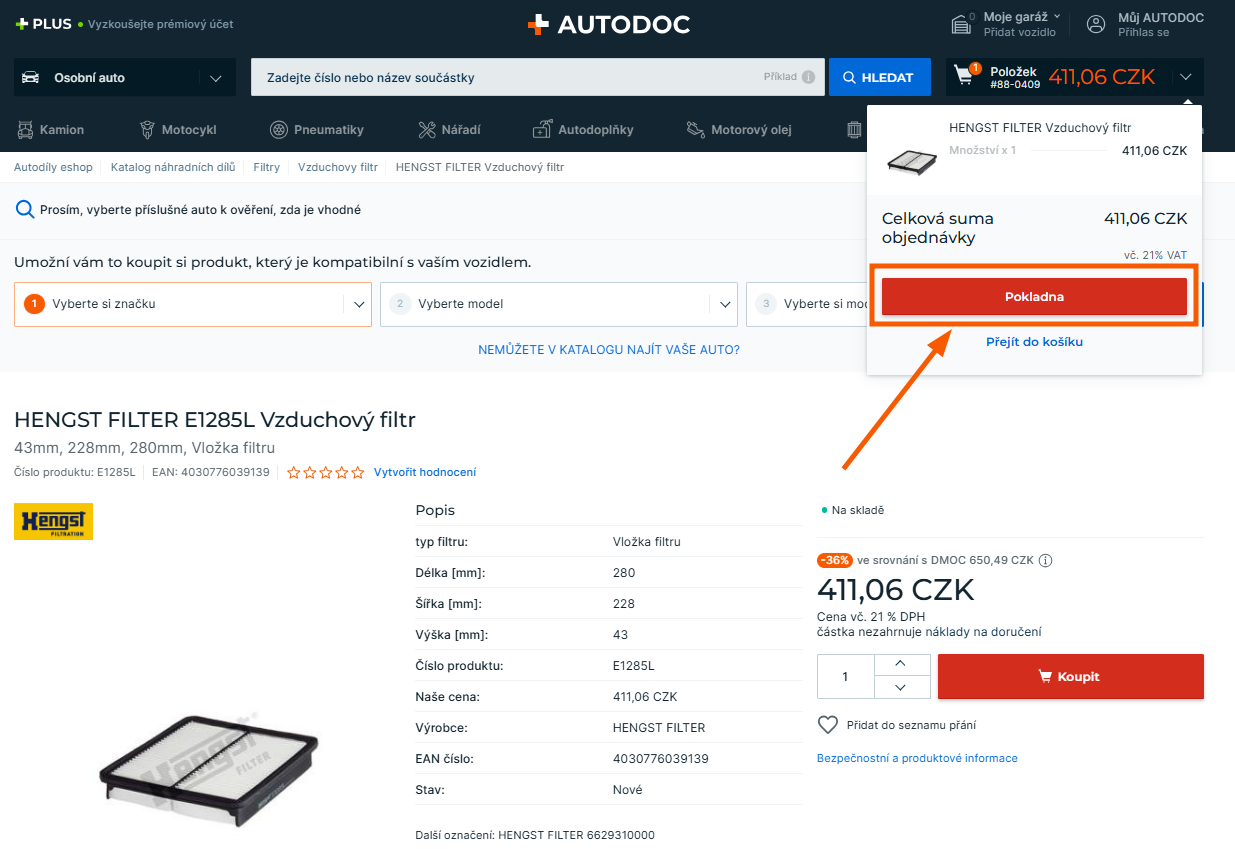The height and width of the screenshot is (849, 1235).
Task: Click the info icon next to Příklad
Action: click(x=808, y=77)
